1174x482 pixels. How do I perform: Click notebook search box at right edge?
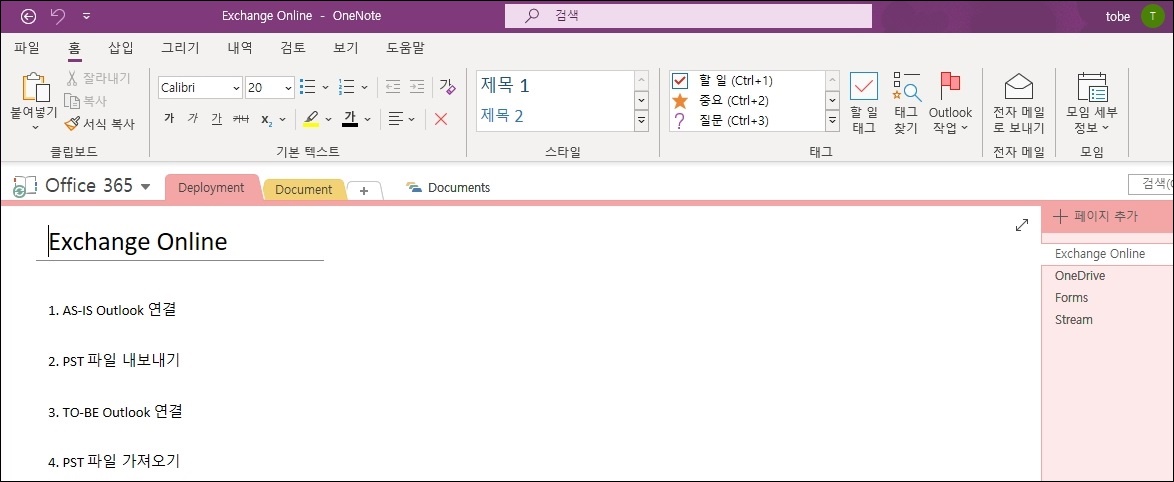(1151, 185)
